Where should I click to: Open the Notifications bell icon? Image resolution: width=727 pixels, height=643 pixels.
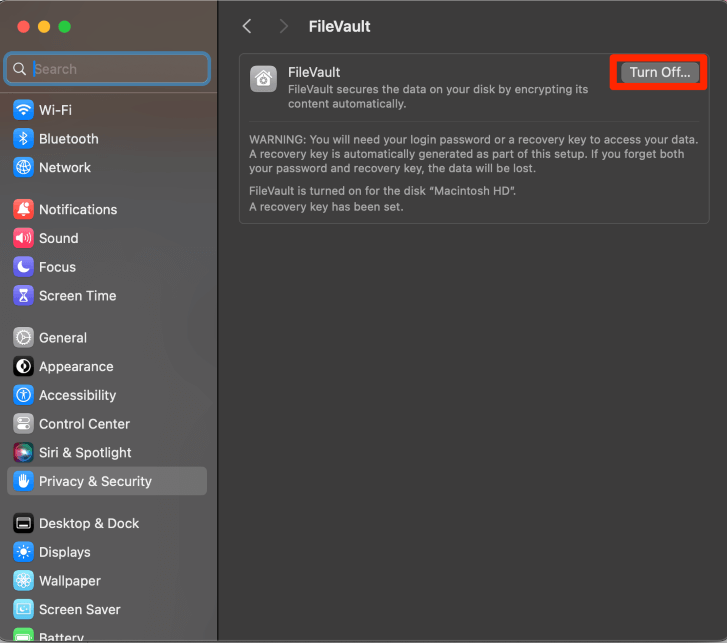tap(23, 209)
